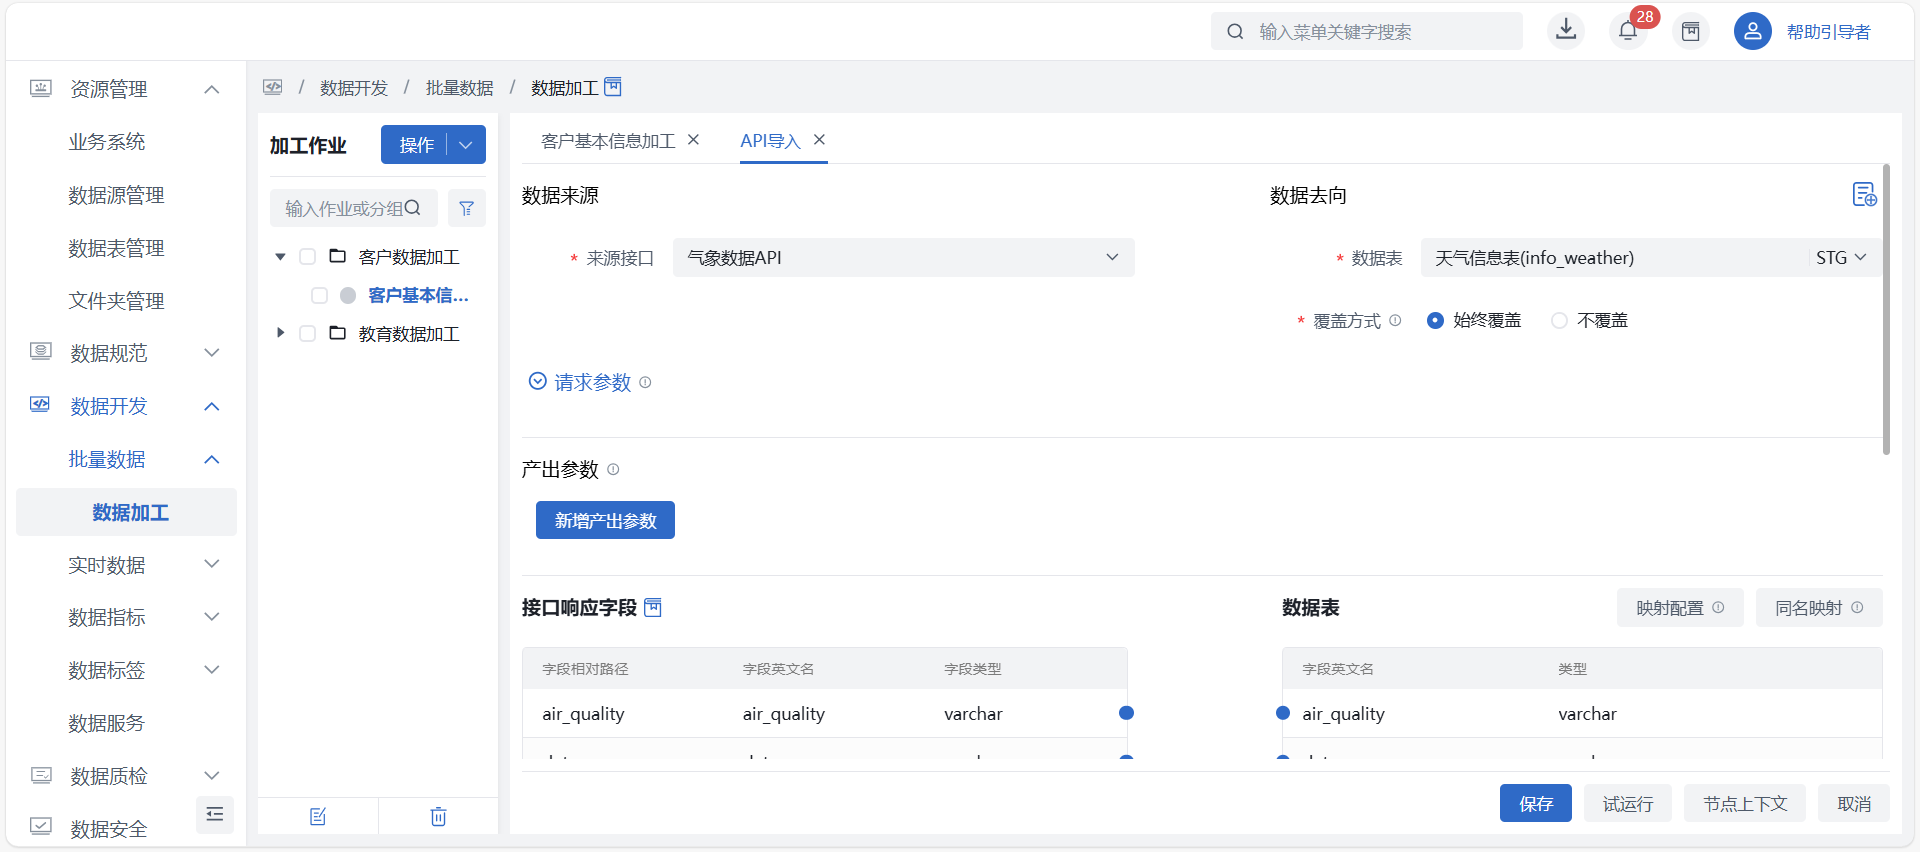Click the 节点上下文 button
This screenshot has height=852, width=1920.
click(1745, 803)
